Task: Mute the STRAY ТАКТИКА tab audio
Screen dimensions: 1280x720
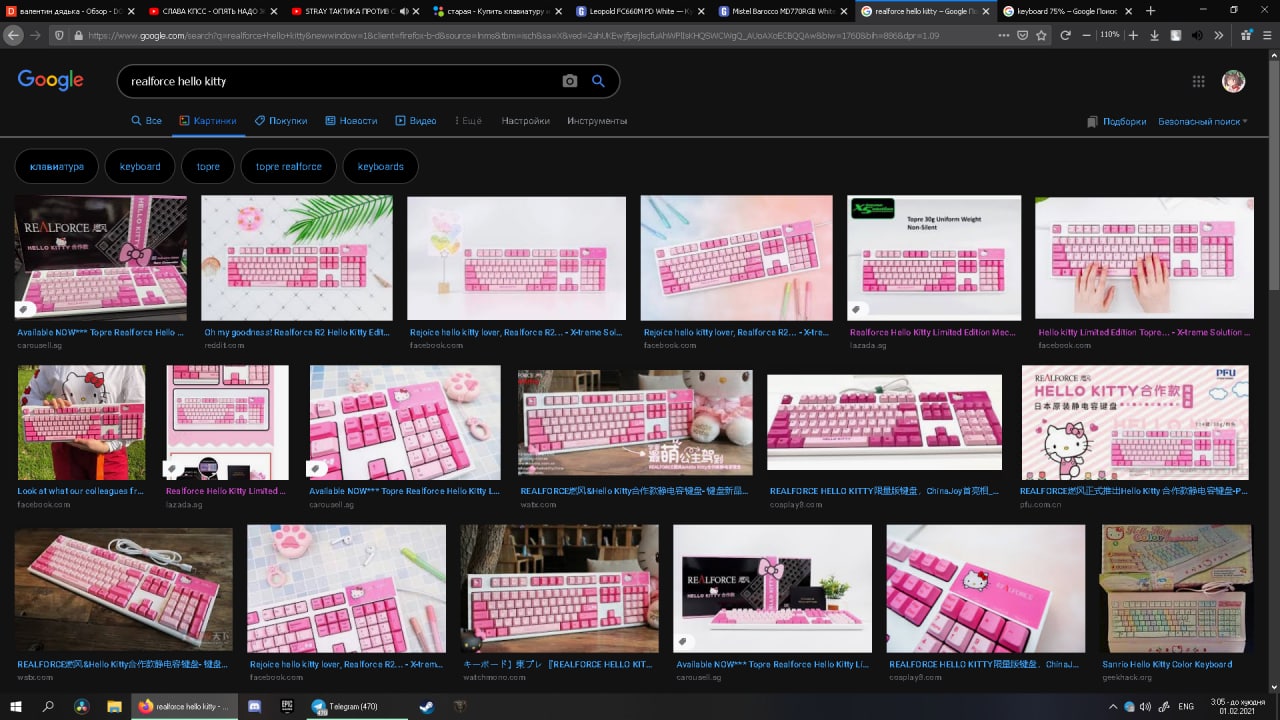Action: (x=404, y=11)
